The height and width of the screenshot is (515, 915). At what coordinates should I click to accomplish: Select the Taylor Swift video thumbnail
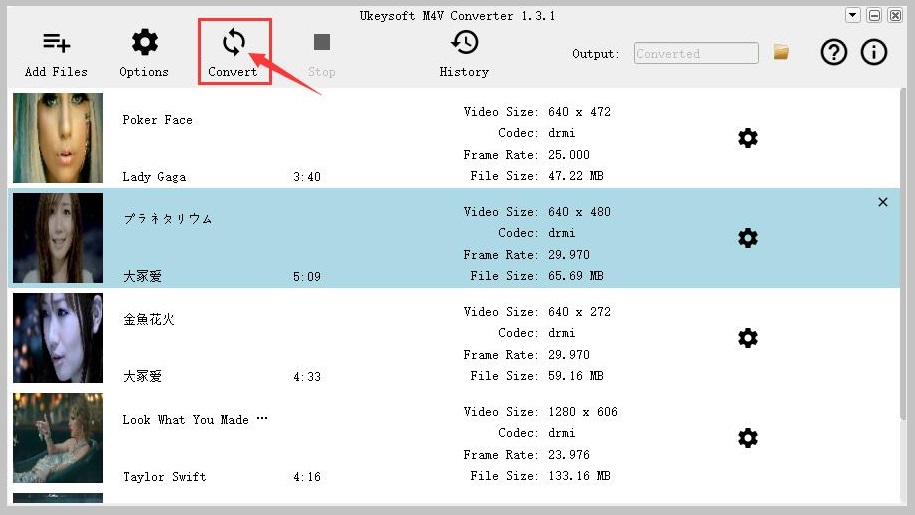click(x=58, y=438)
